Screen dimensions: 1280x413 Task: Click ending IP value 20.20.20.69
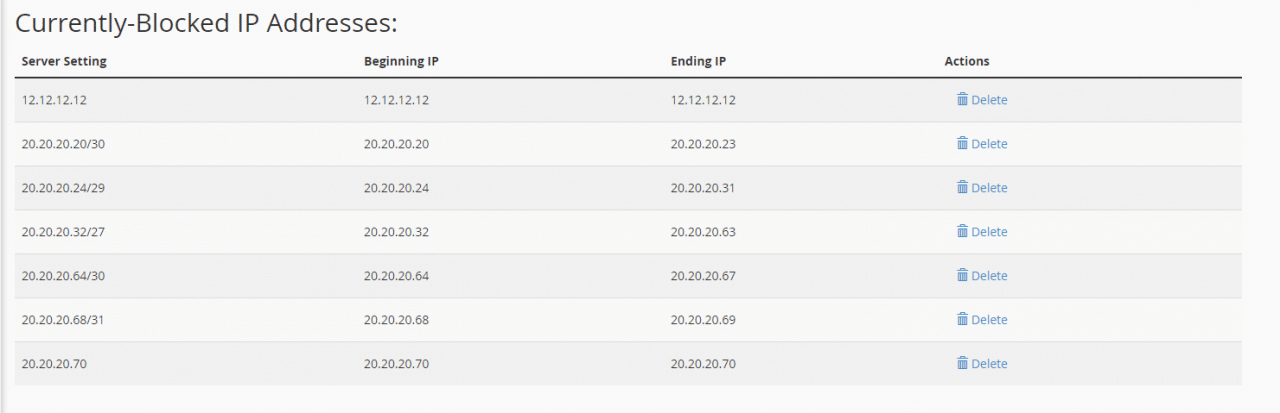(703, 320)
